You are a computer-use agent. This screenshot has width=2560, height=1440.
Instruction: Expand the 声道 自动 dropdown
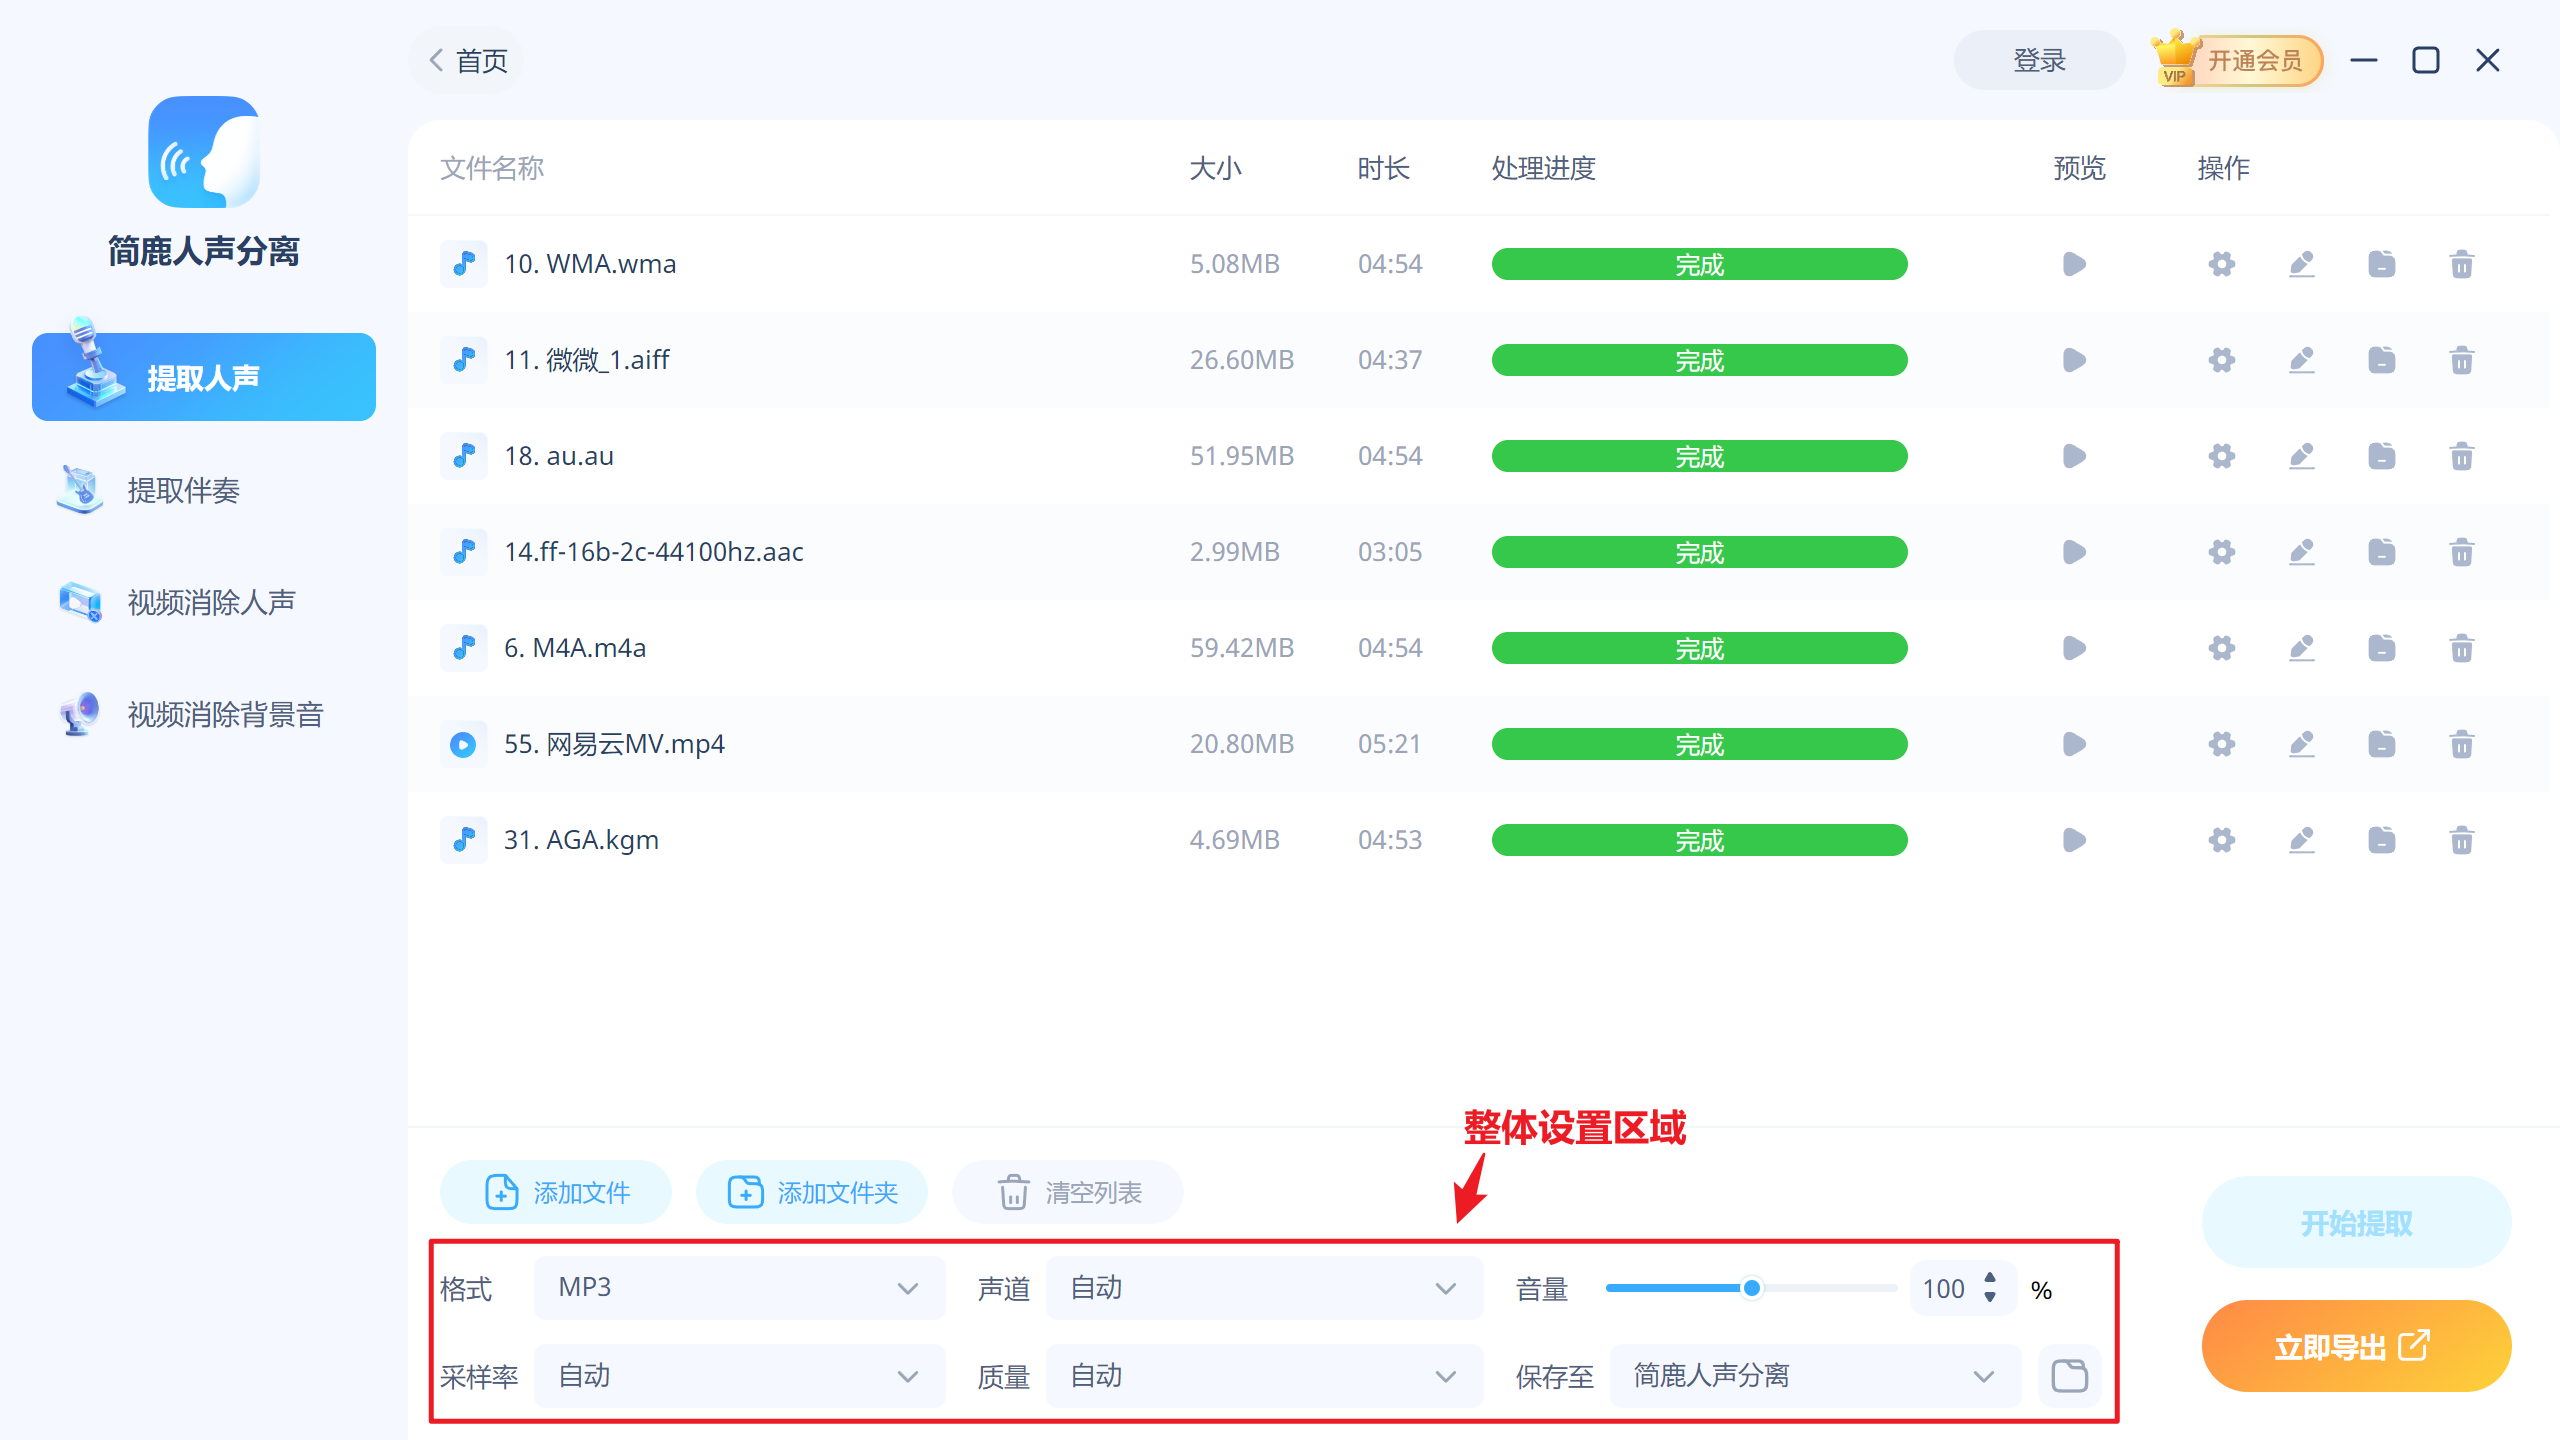tap(1263, 1288)
